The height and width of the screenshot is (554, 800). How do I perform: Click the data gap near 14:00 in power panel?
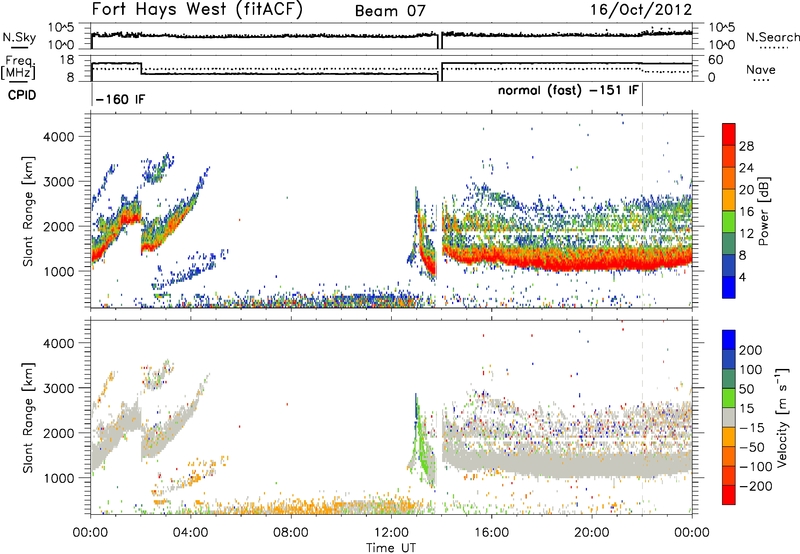(x=439, y=211)
